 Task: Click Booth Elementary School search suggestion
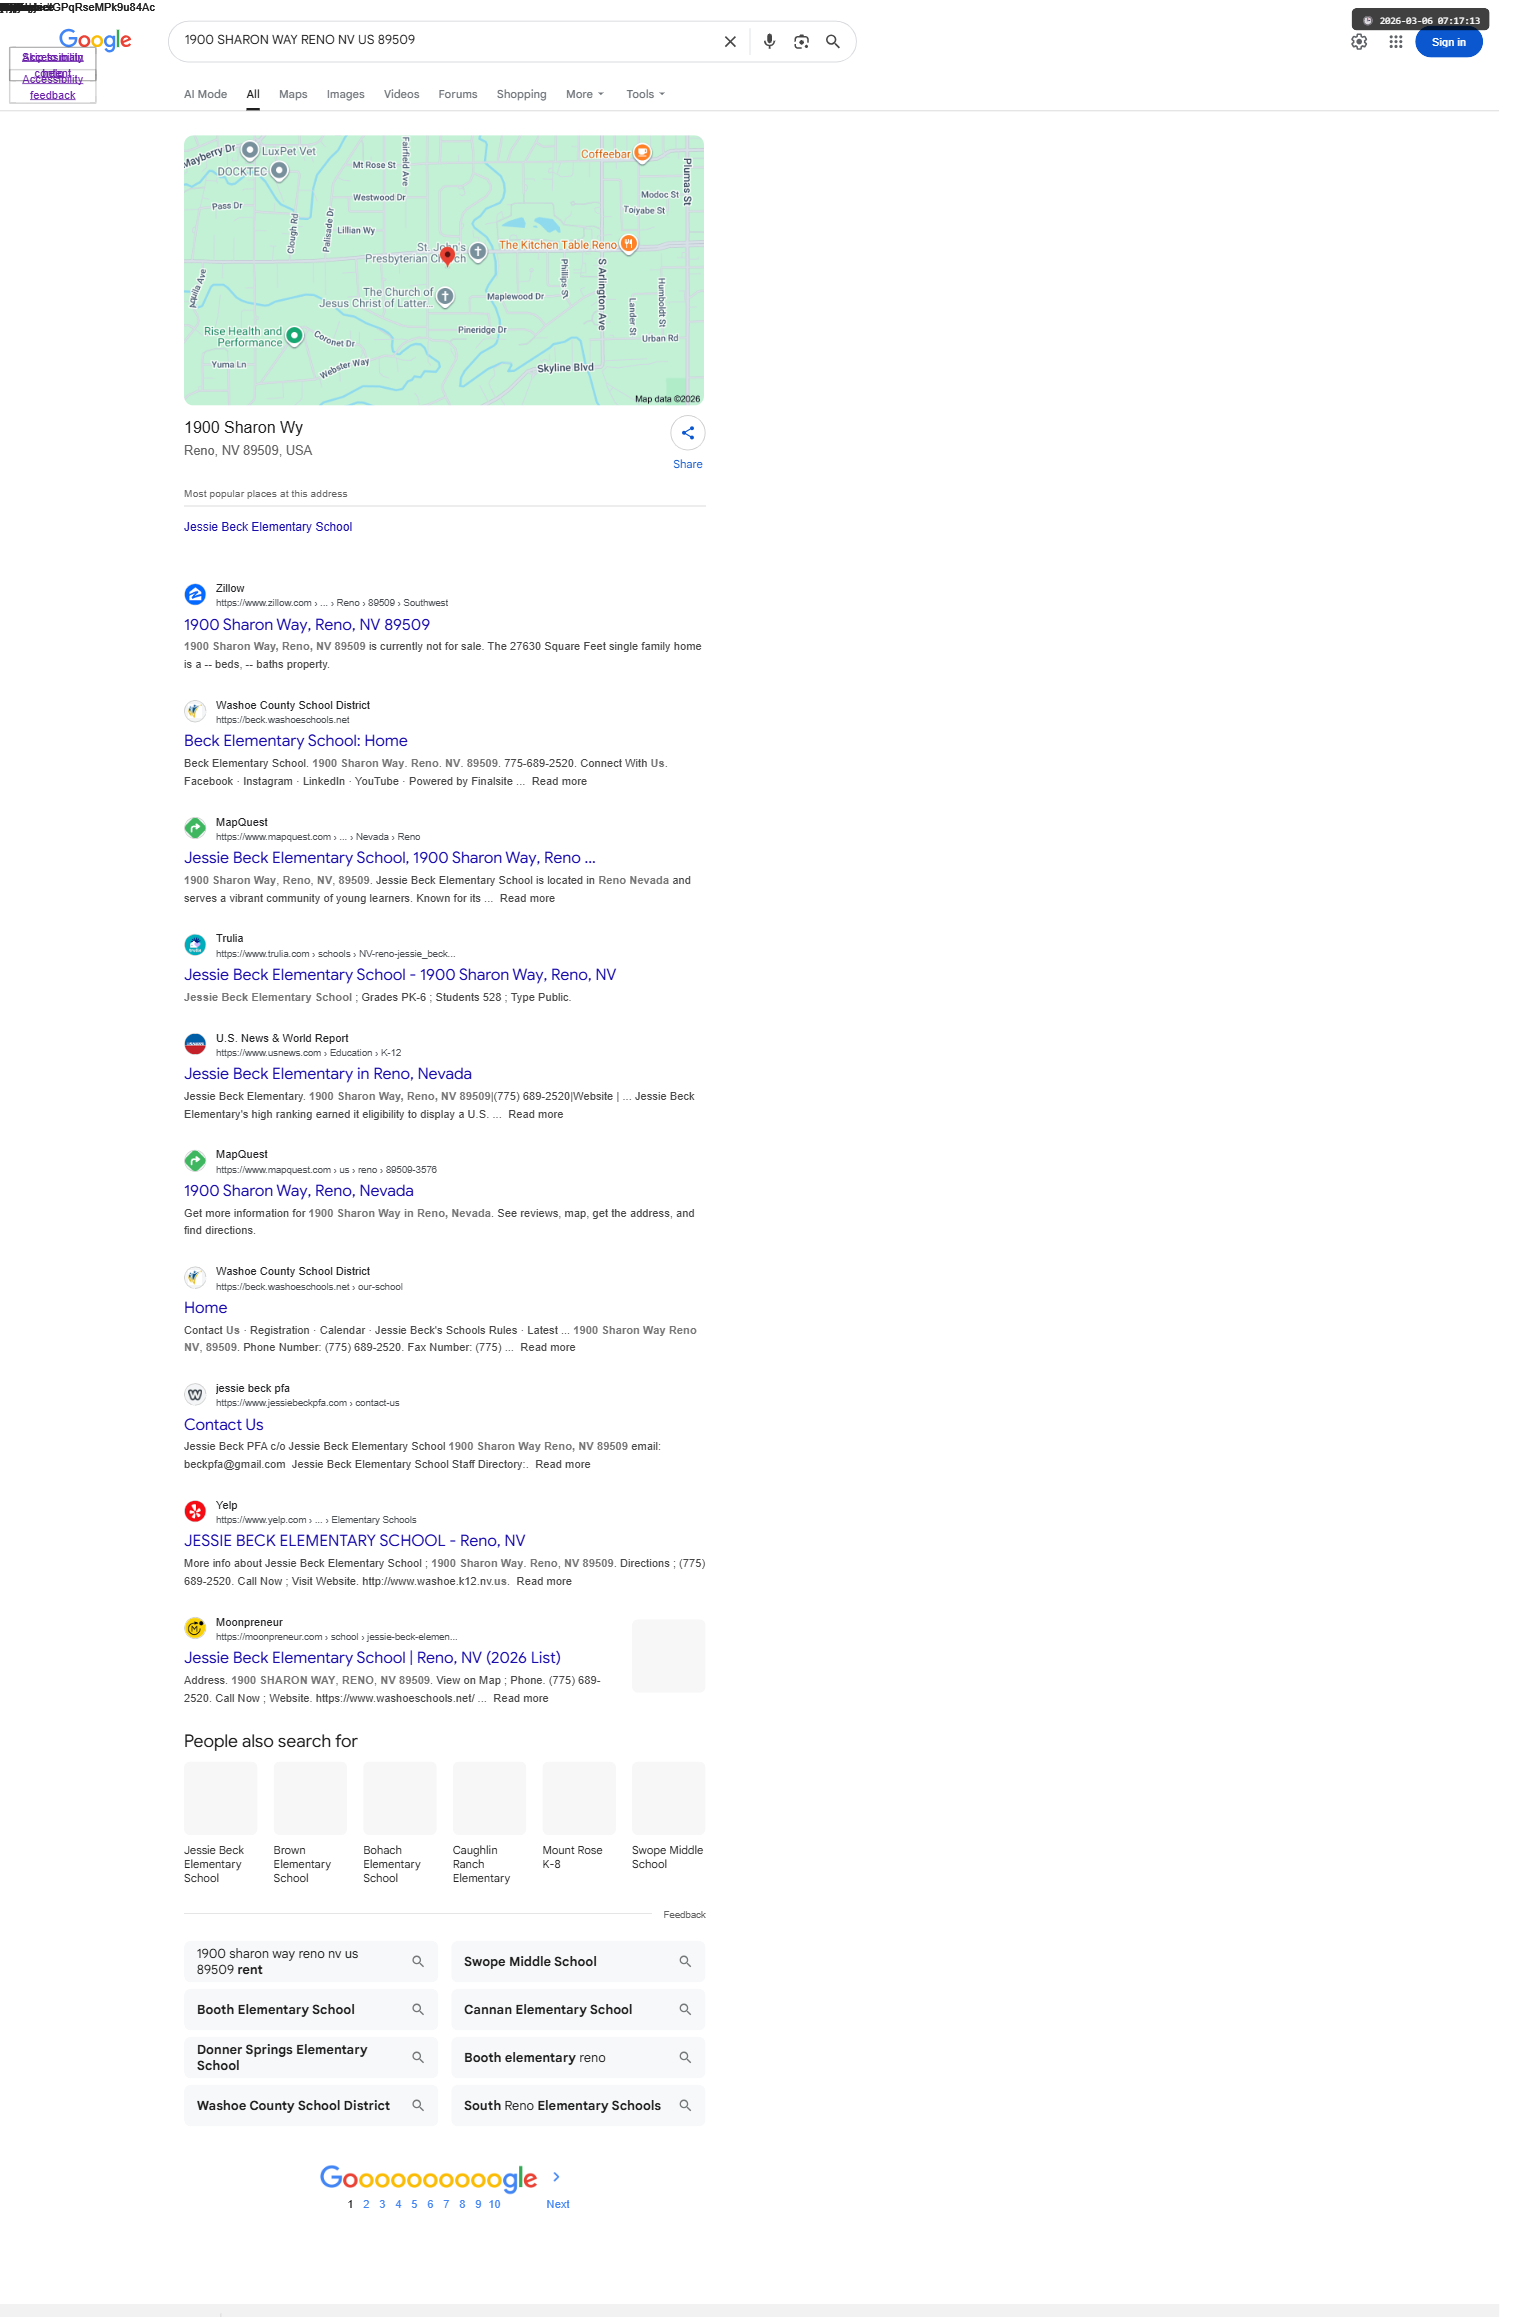tap(311, 2009)
